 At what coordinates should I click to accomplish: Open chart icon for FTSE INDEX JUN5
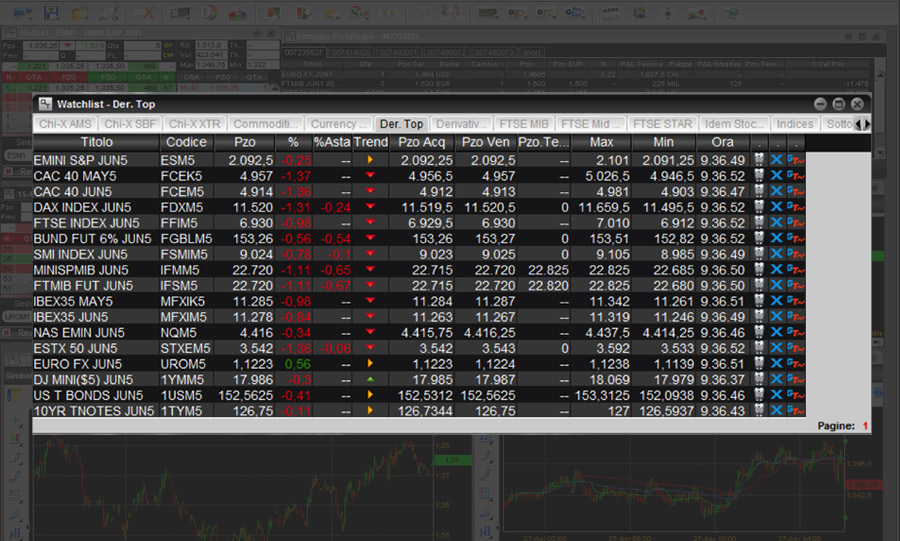click(796, 222)
